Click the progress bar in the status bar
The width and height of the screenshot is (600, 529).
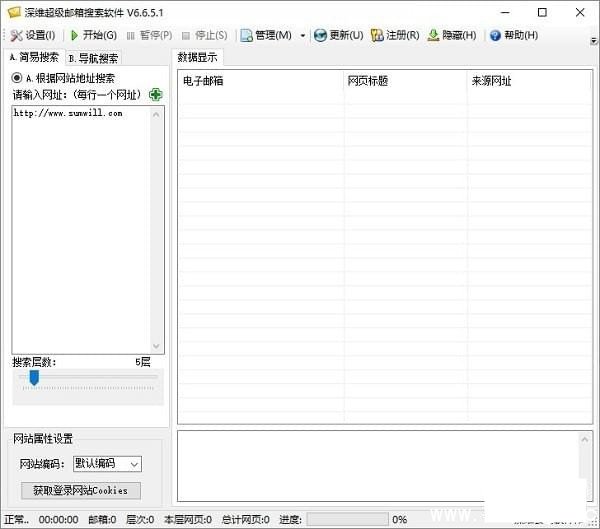(x=347, y=519)
